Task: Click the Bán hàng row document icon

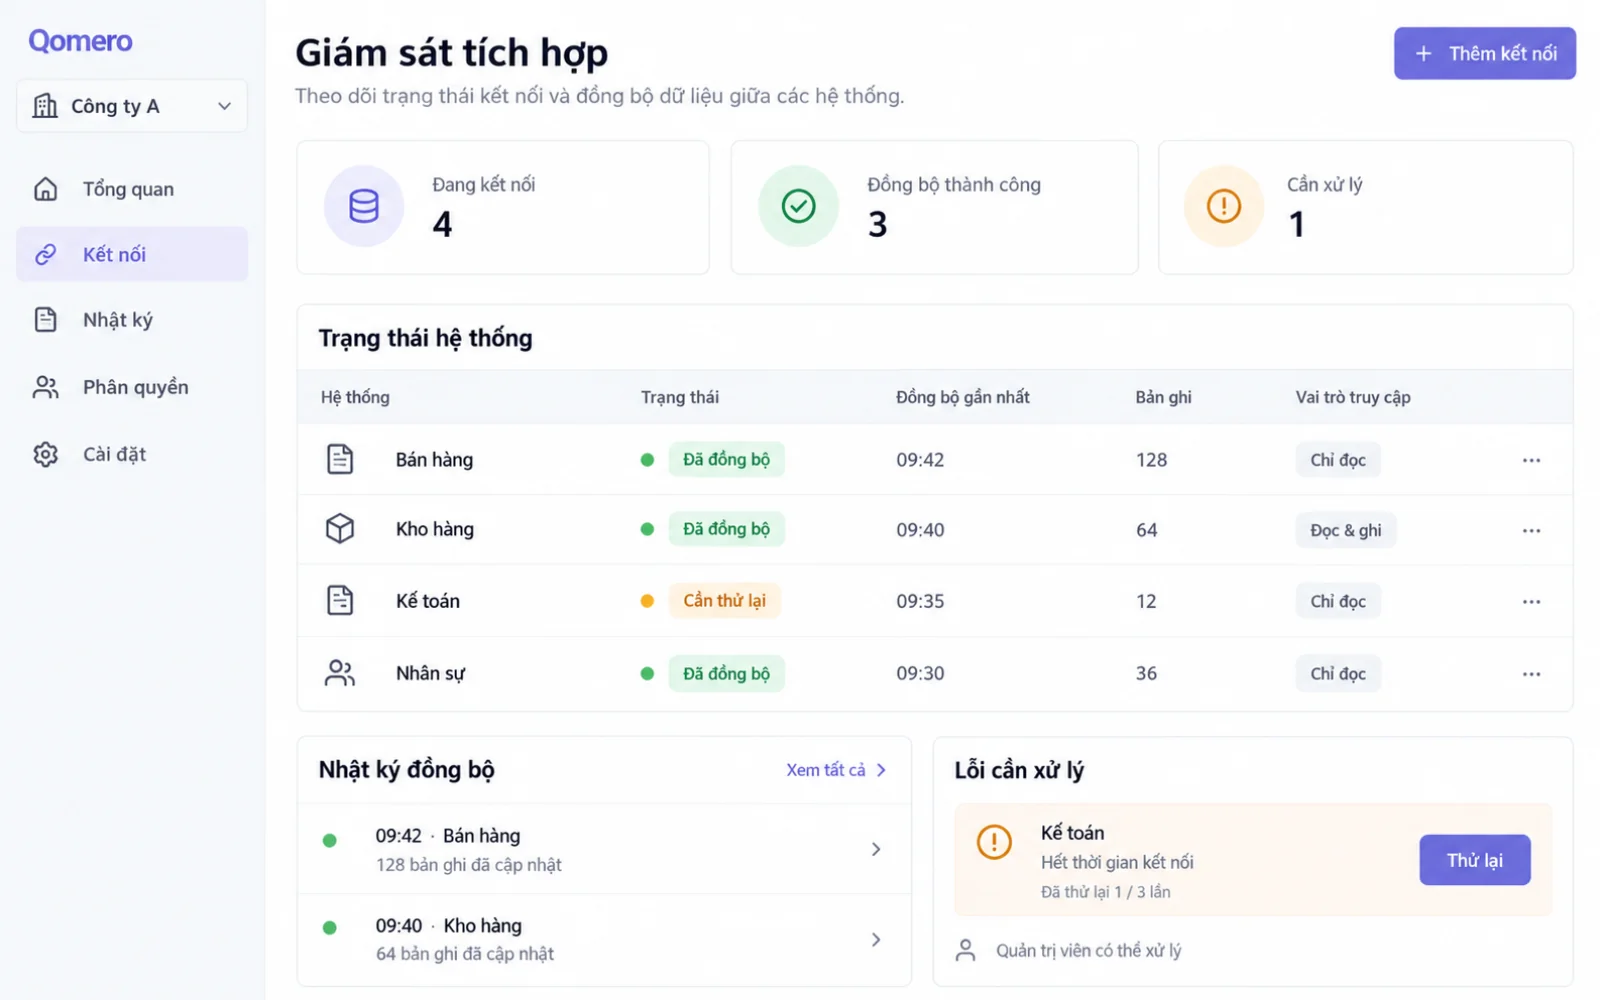Action: coord(340,459)
